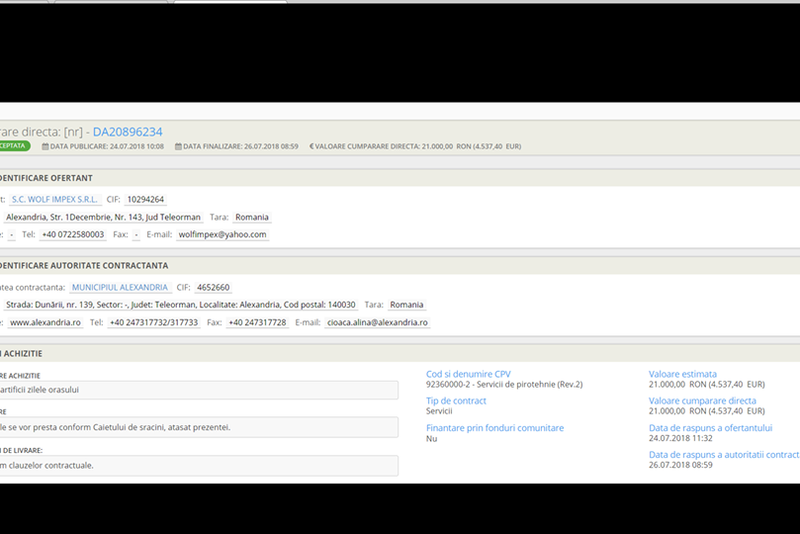Click the calendar icon beside Data Finalizare

(179, 146)
